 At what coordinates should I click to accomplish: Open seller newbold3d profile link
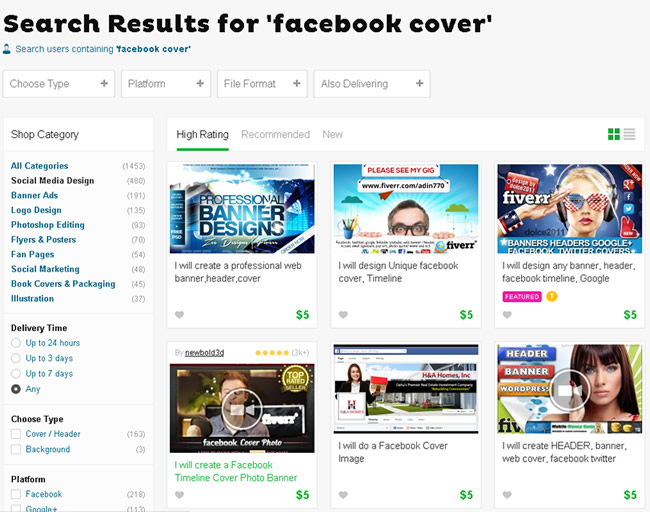[x=204, y=353]
